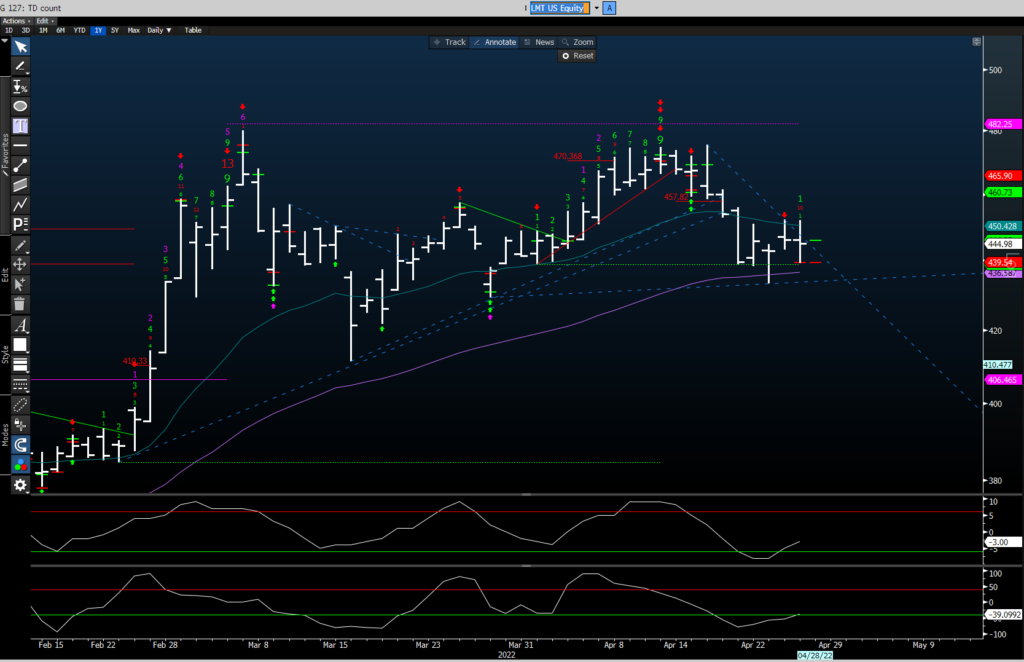Viewport: 1024px width, 662px height.
Task: Open the line thickness style selector
Action: [x=20, y=364]
